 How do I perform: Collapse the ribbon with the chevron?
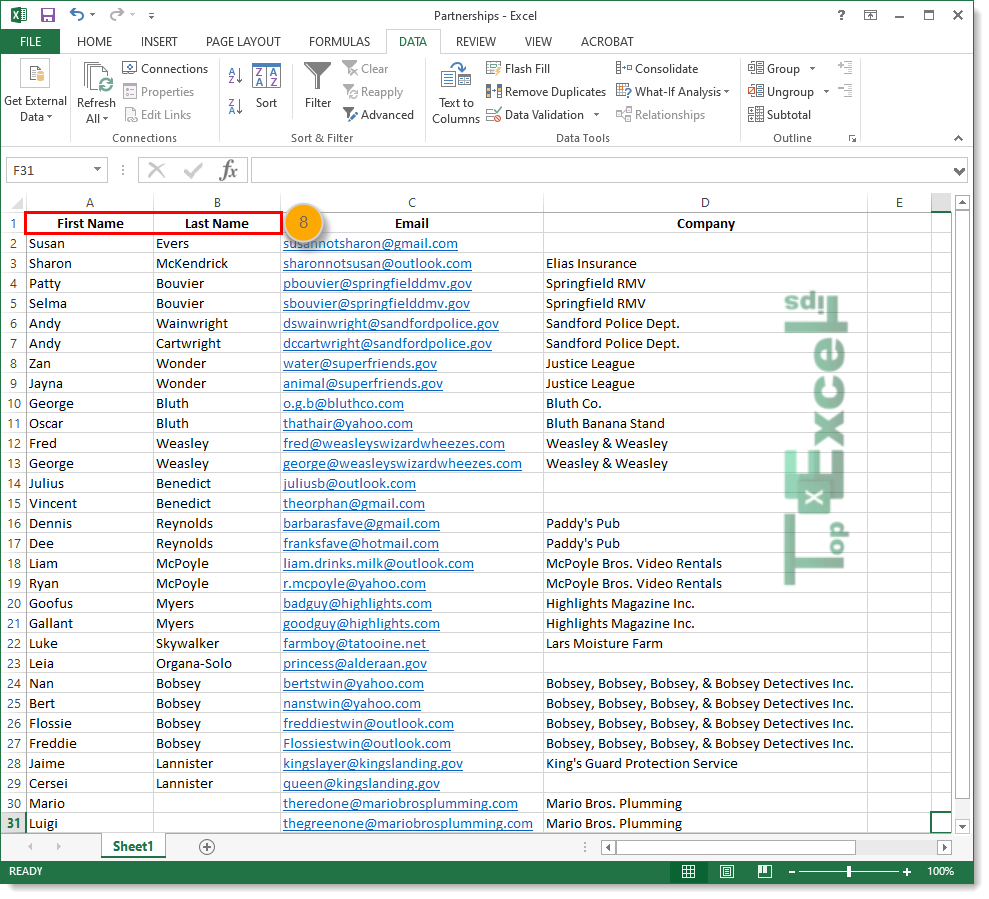(958, 138)
